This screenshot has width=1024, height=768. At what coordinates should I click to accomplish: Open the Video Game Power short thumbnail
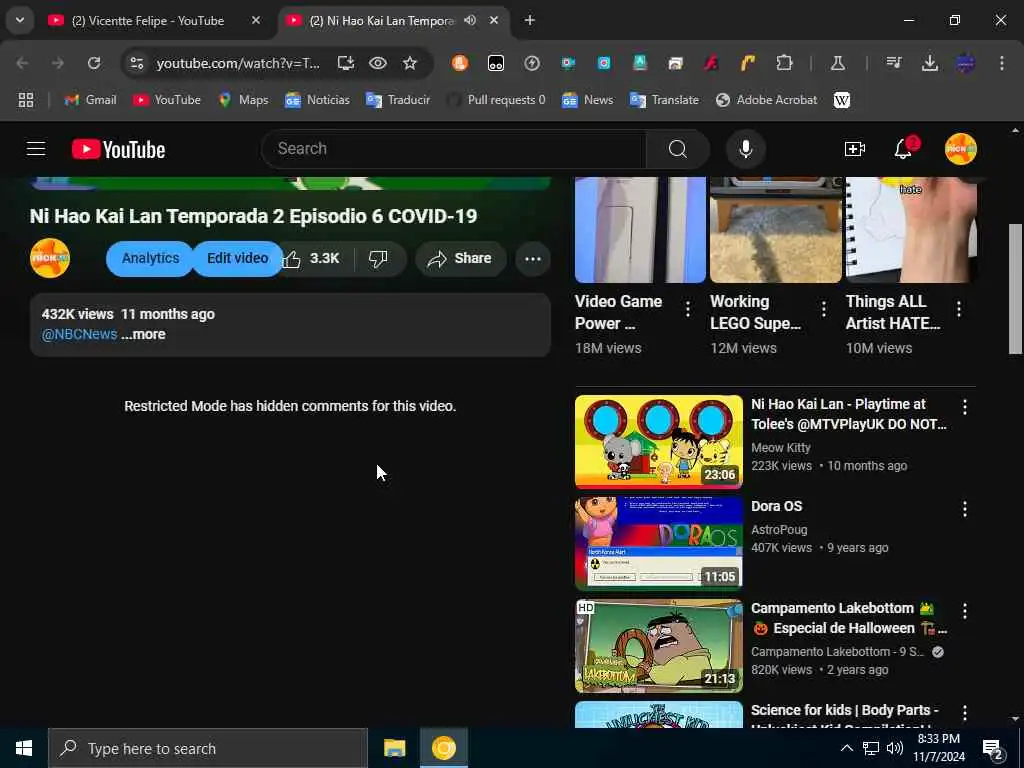(x=640, y=230)
